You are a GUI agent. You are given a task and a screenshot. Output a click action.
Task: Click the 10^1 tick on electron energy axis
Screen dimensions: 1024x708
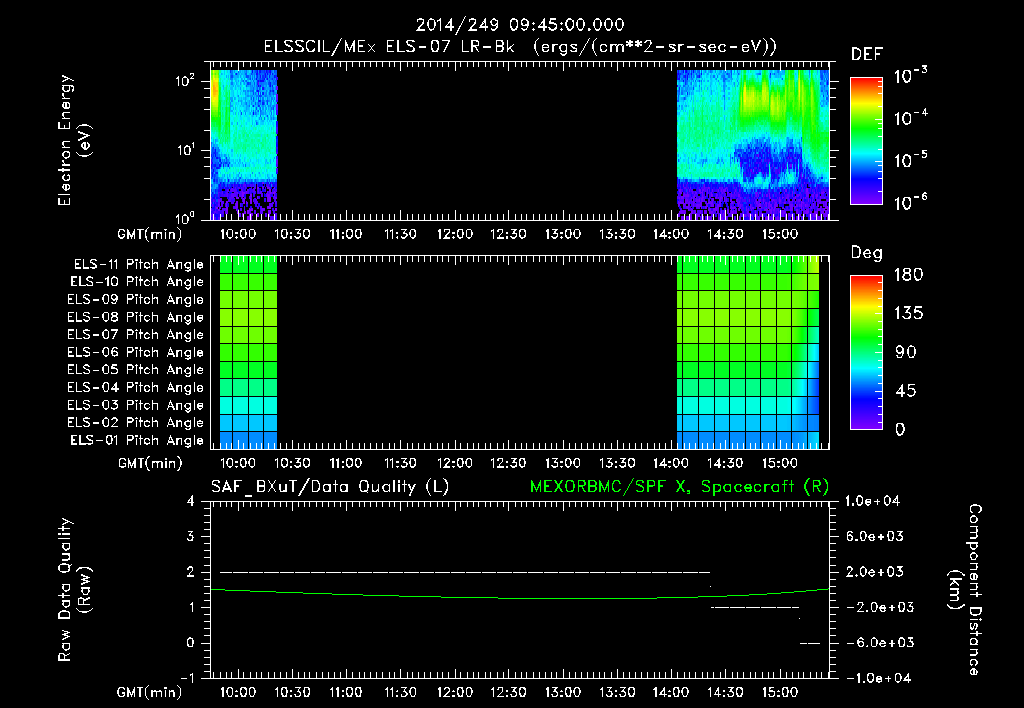[x=185, y=150]
